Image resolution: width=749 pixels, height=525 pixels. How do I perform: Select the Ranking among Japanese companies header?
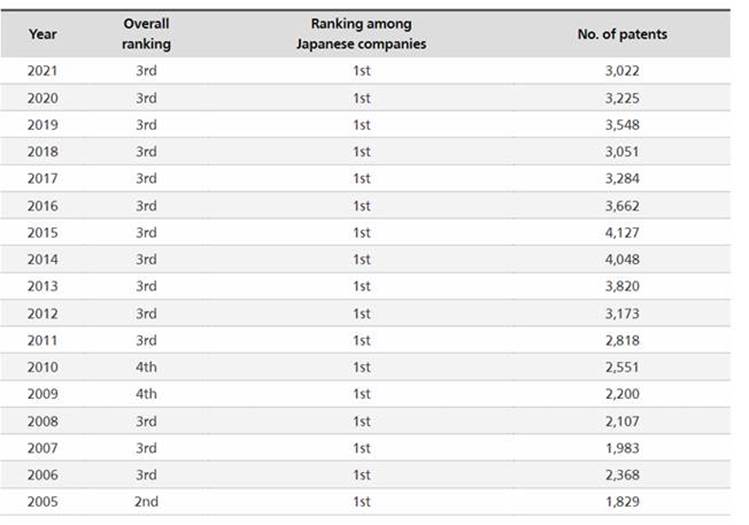(361, 34)
